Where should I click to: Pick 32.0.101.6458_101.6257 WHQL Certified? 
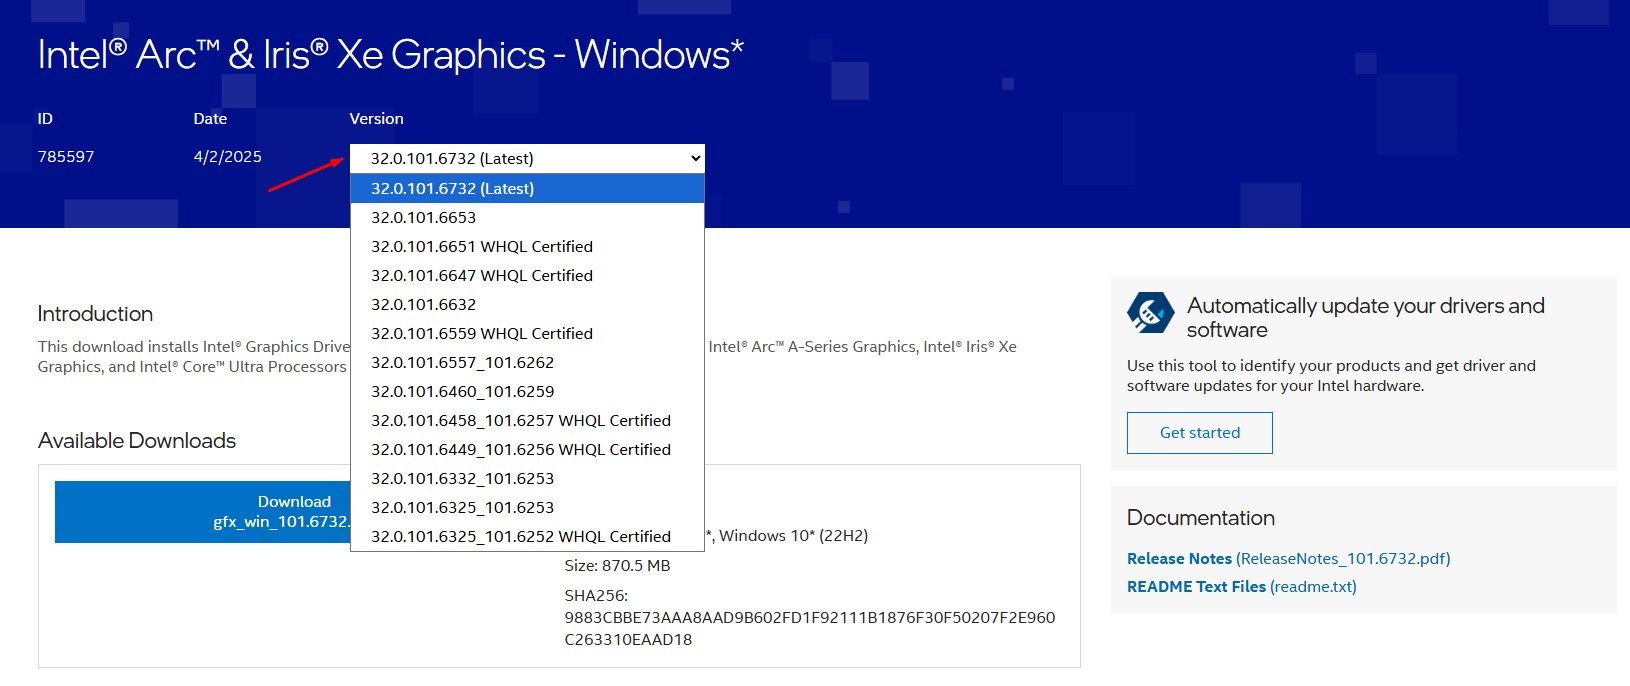(527, 420)
